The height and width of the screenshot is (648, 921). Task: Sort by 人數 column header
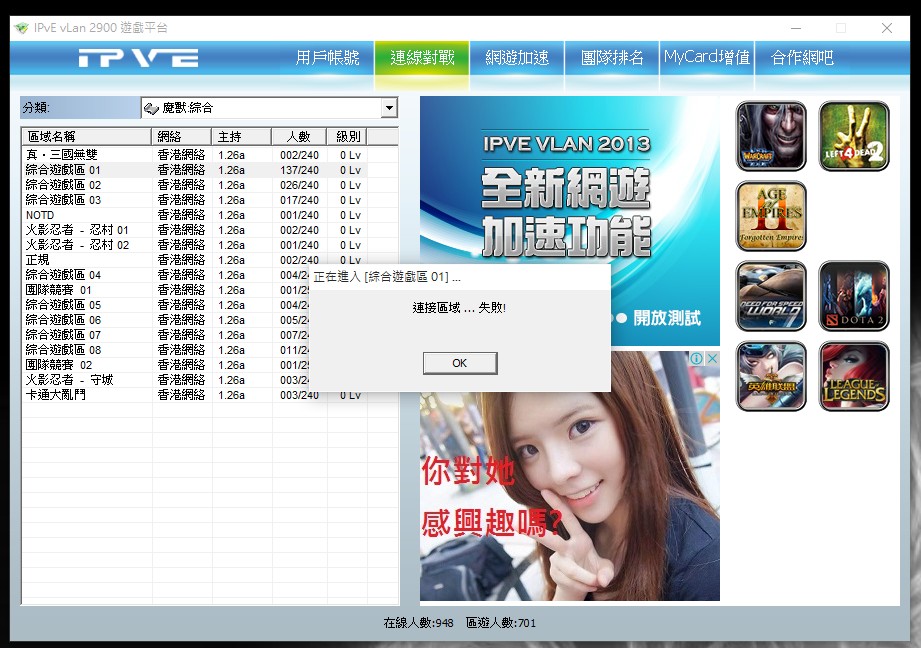point(298,136)
